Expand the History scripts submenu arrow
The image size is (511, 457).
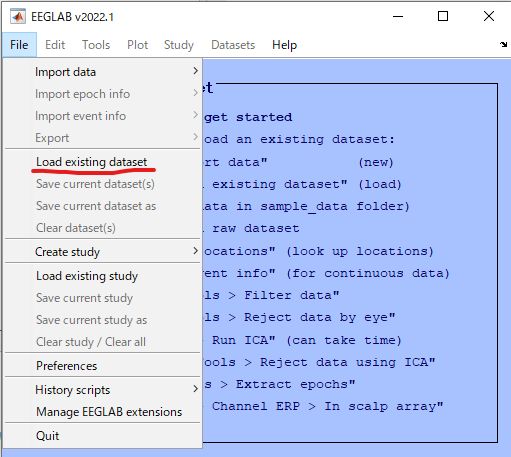pyautogui.click(x=195, y=389)
